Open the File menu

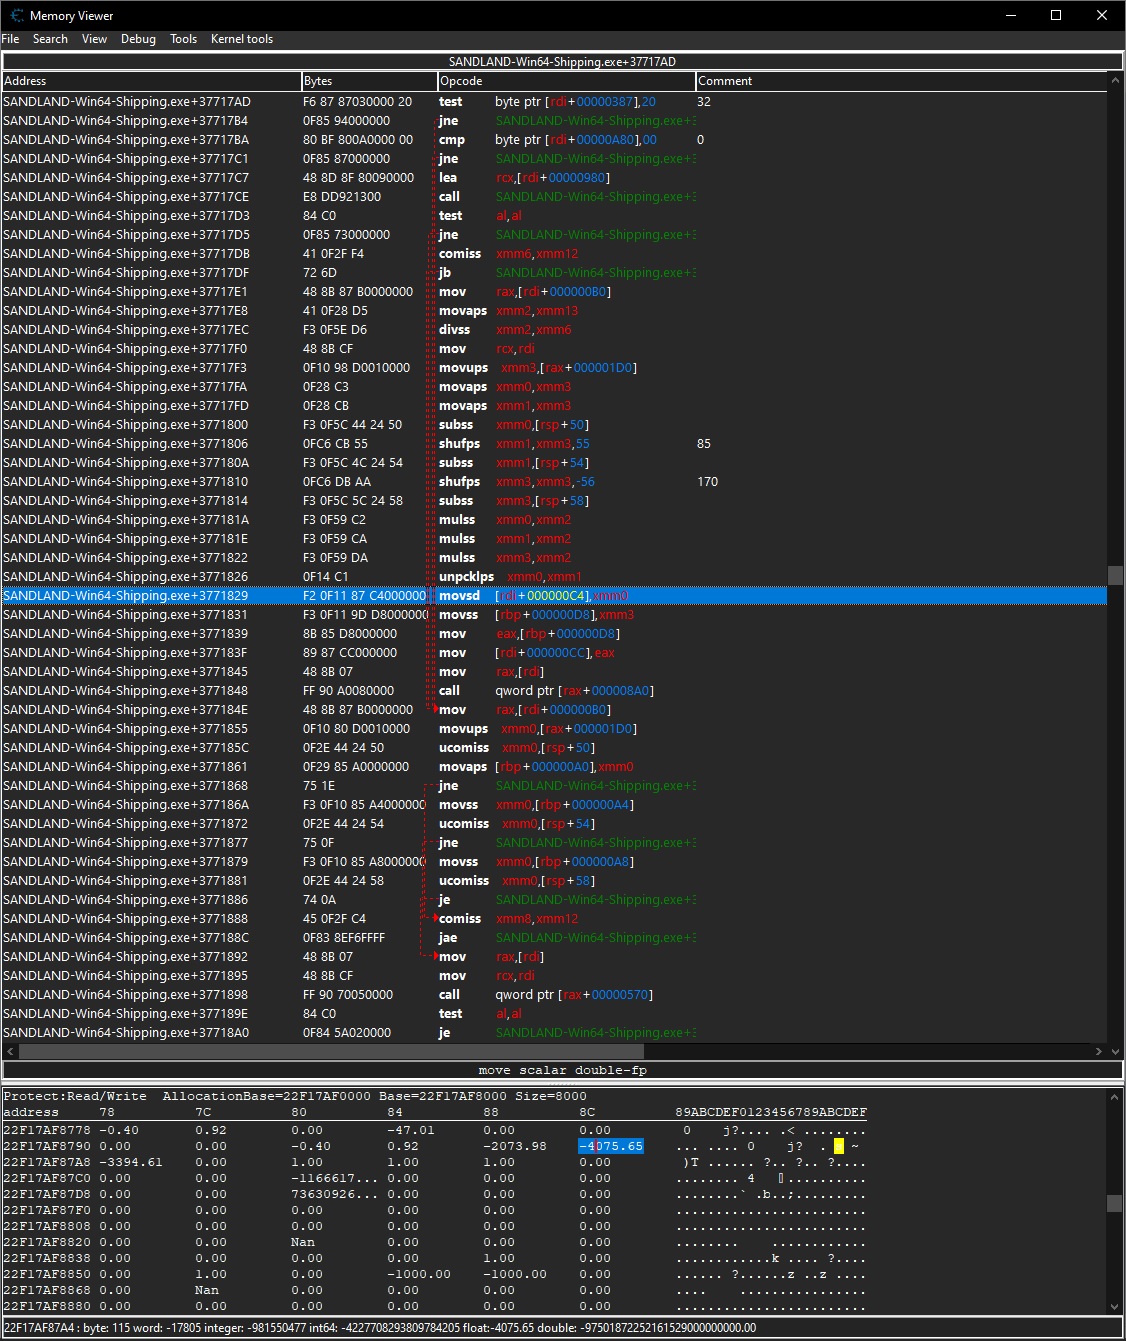pyautogui.click(x=11, y=39)
